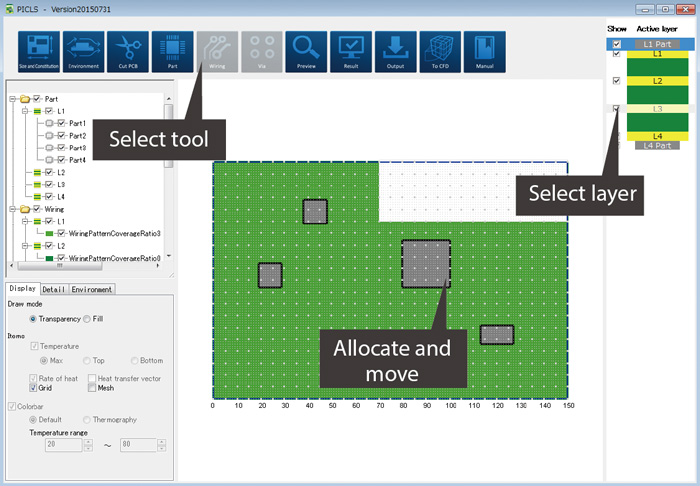Uncheck the Part4 checkbox in tree
The width and height of the screenshot is (700, 486).
point(62,160)
